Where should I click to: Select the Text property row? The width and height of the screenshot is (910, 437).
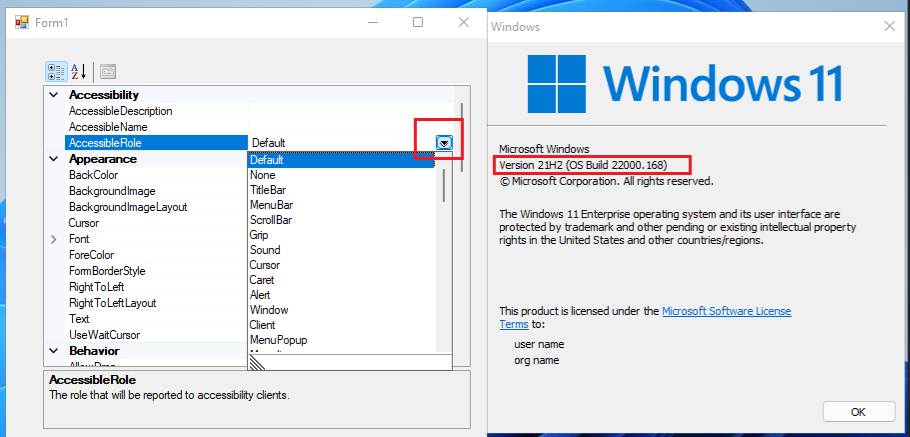[157, 319]
